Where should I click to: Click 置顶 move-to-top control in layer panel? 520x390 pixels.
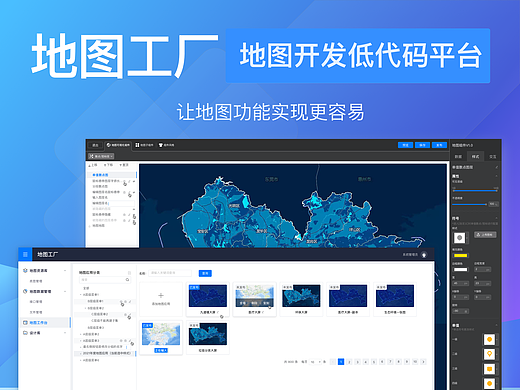click(124, 165)
